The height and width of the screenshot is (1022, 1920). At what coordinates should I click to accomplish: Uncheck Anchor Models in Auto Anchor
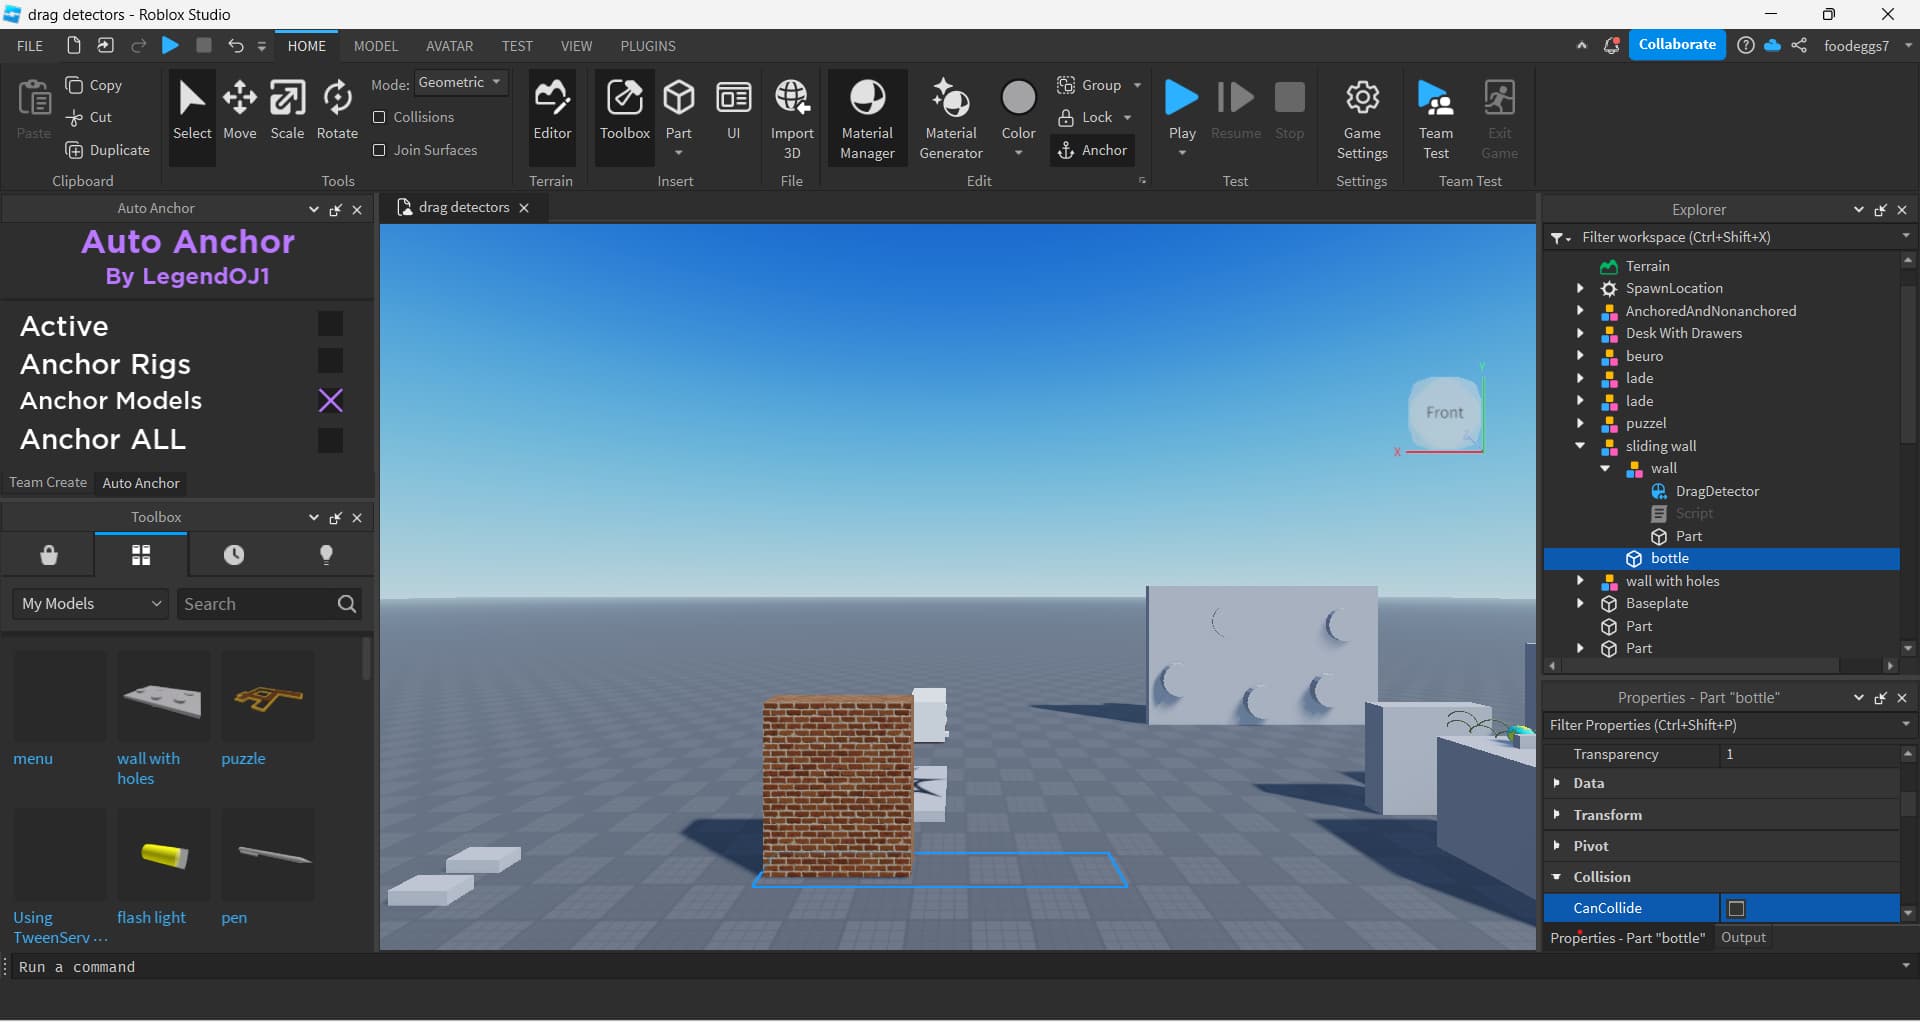pos(330,401)
